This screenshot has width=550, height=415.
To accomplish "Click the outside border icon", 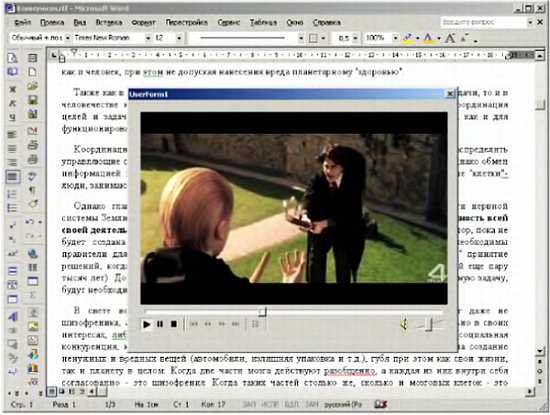I will [313, 38].
